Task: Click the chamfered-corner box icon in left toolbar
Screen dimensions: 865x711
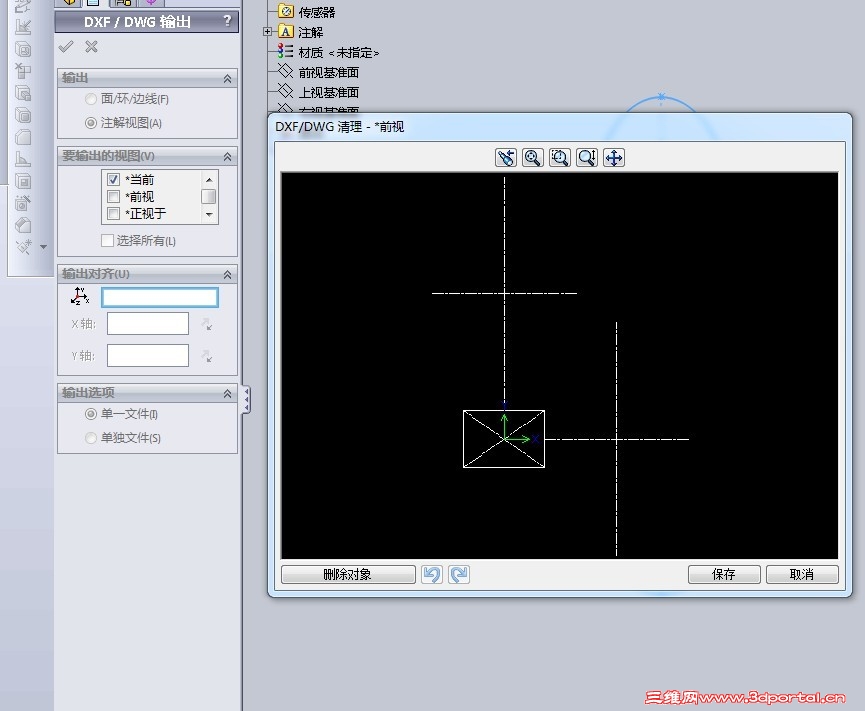Action: click(x=23, y=137)
